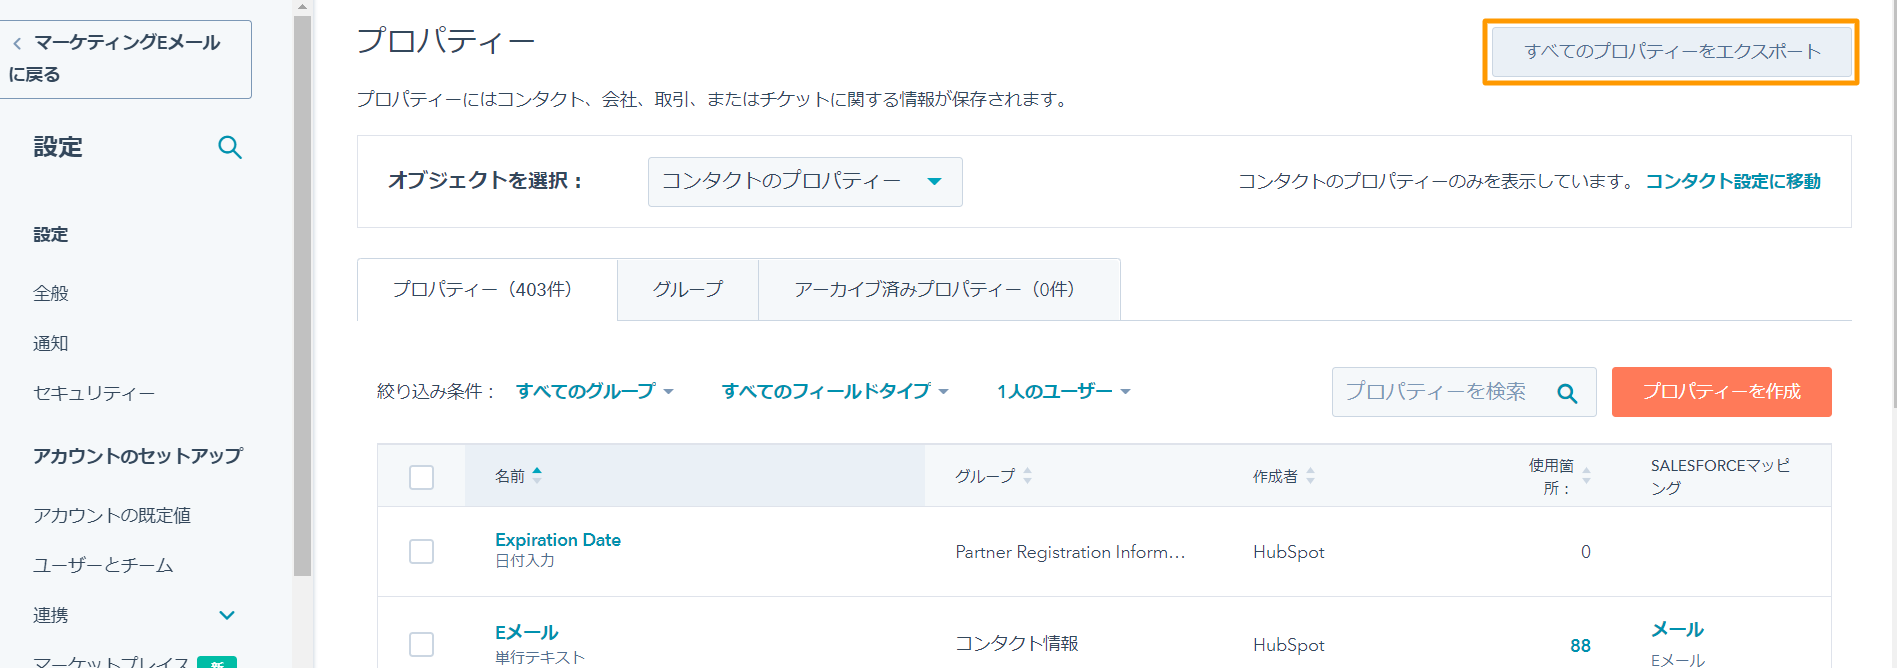Open the コンタクト設定に移動 link
Viewport: 1897px width, 668px height.
click(x=1732, y=181)
